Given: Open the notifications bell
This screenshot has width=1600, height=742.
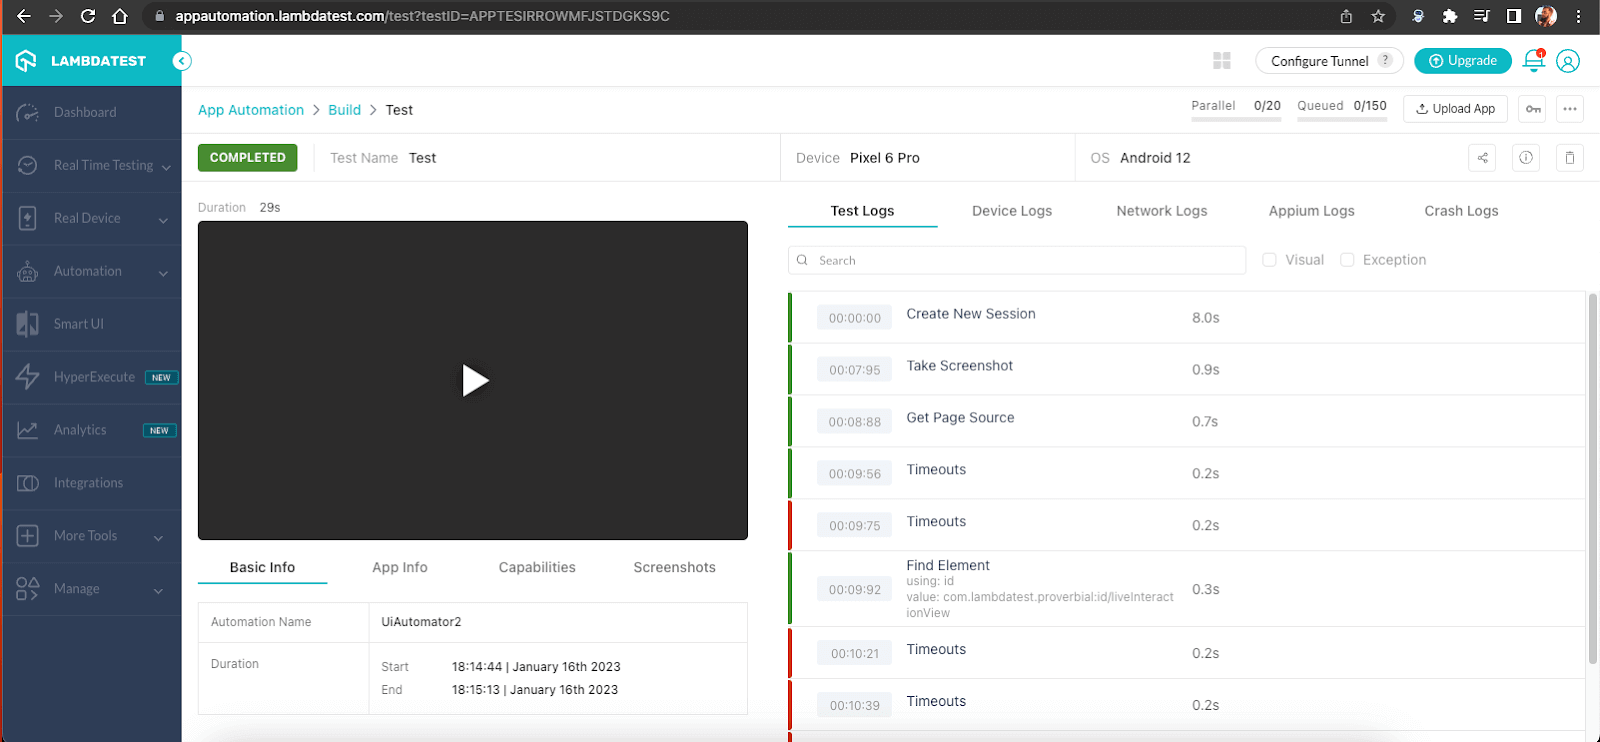Looking at the screenshot, I should pos(1533,61).
